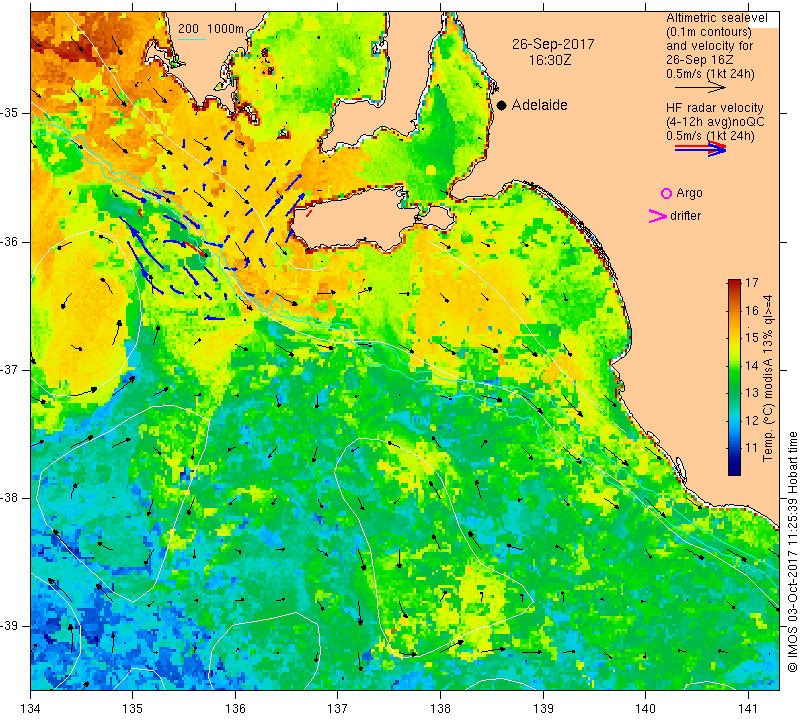Viewport: 800px width, 720px height.
Task: Click the cyan 200m contour legend line
Action: (192, 39)
